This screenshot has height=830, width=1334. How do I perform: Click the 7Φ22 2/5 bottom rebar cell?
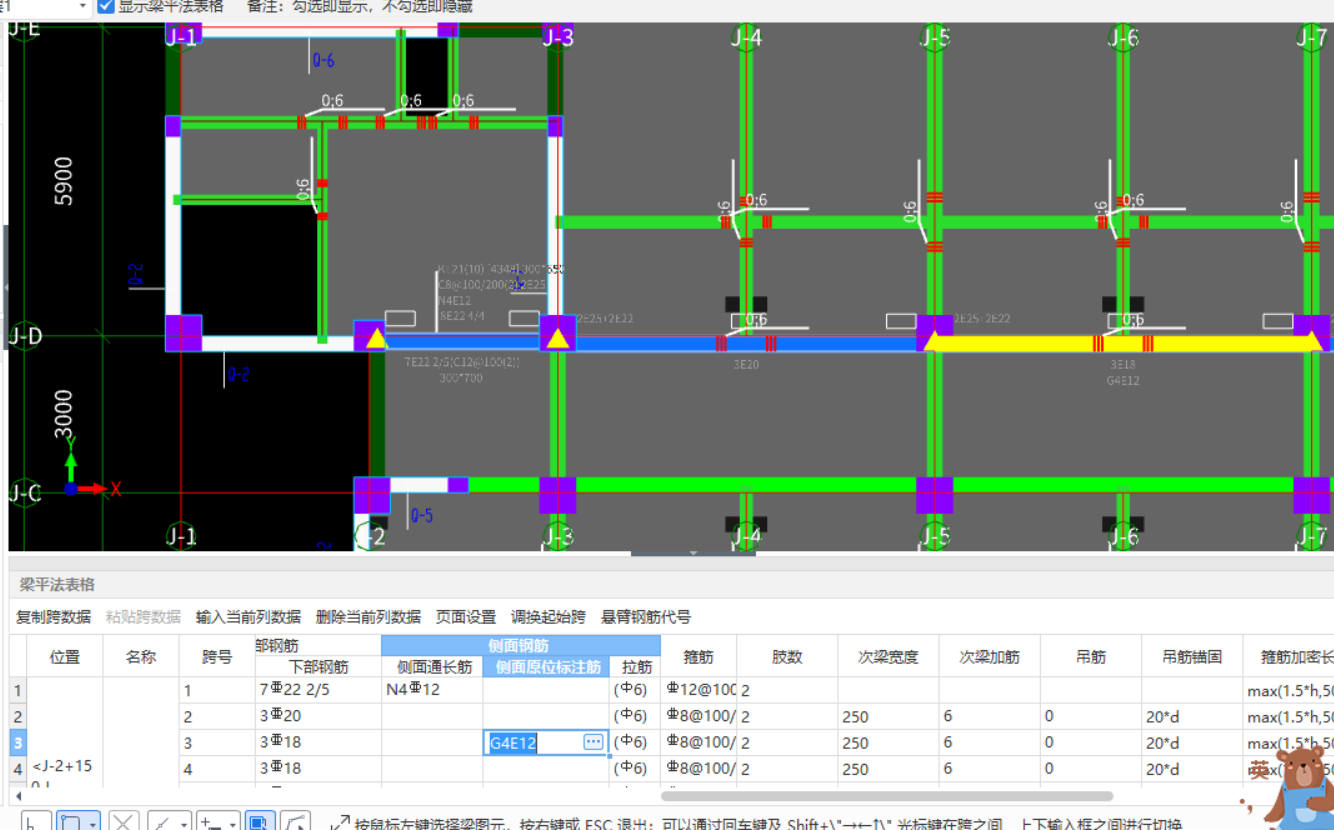click(318, 690)
